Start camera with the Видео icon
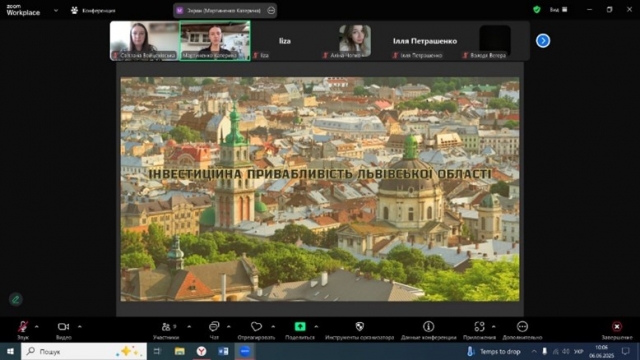The width and height of the screenshot is (640, 360). tap(63, 327)
